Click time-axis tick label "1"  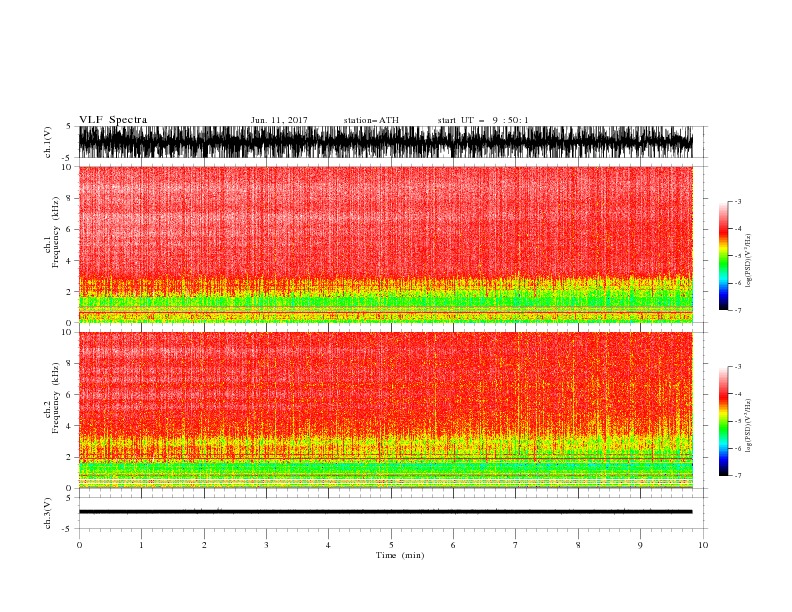[141, 545]
